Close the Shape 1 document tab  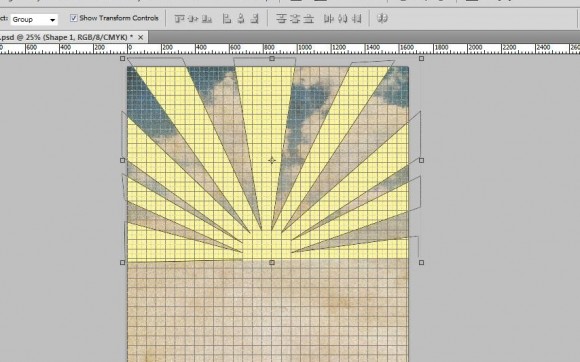(x=141, y=37)
